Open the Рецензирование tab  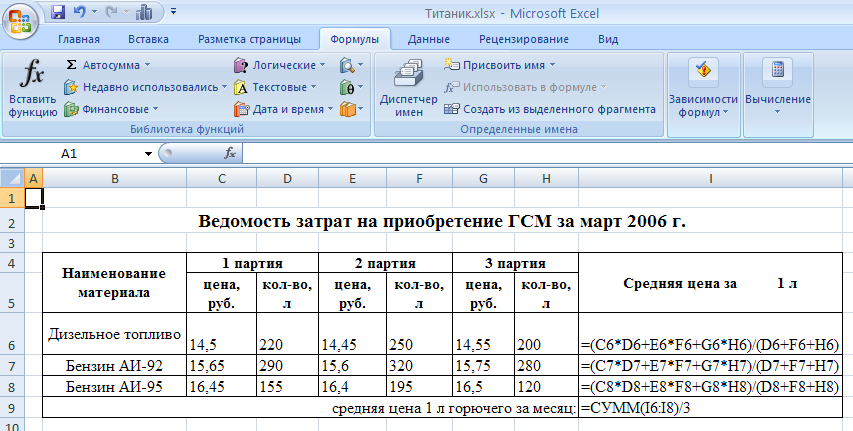point(524,39)
